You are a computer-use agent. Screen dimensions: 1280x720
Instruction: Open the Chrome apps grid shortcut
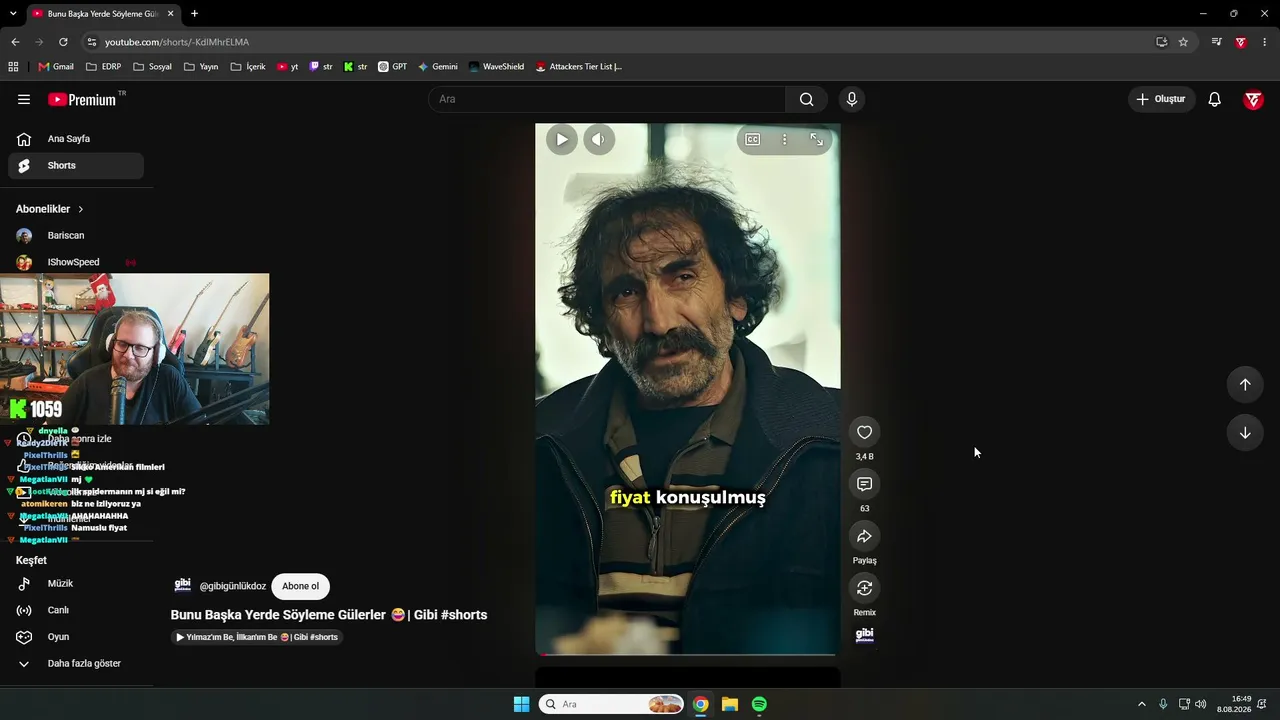point(13,67)
